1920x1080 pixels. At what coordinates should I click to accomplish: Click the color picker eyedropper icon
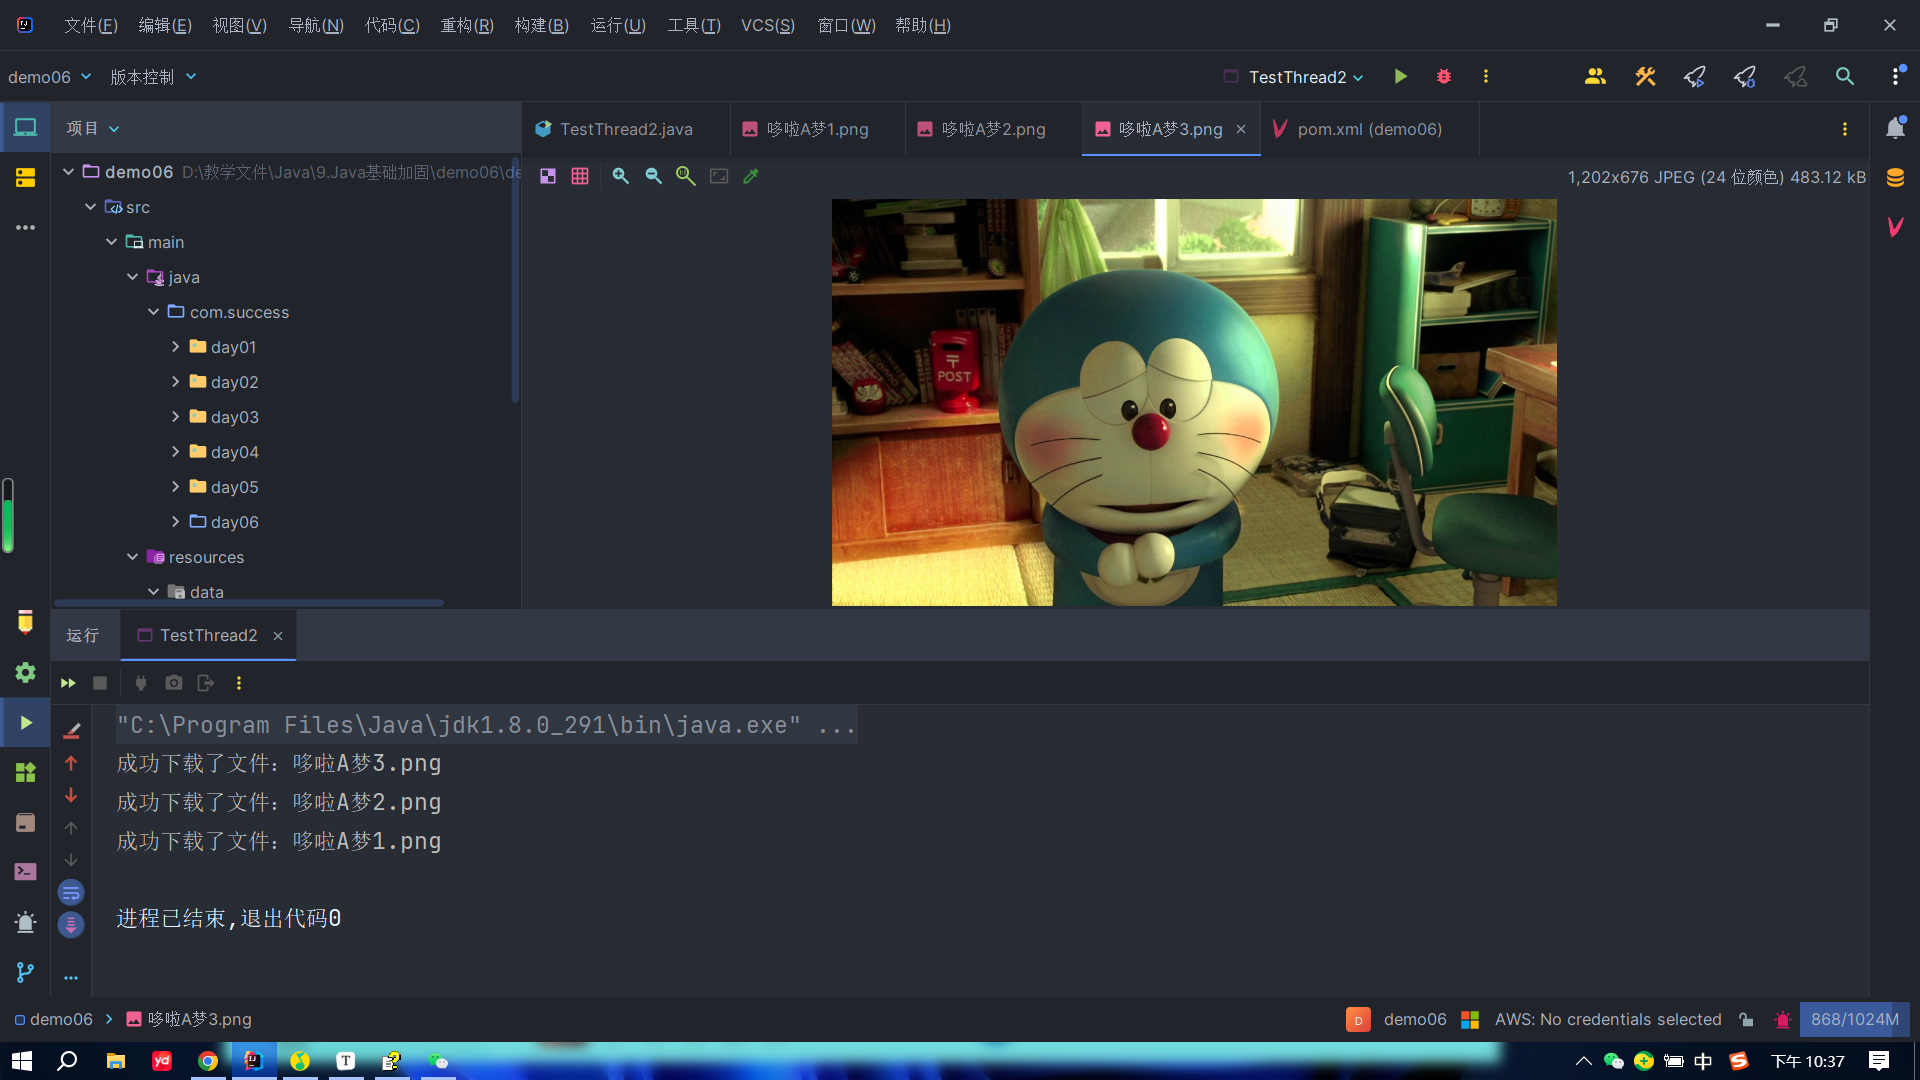751,176
